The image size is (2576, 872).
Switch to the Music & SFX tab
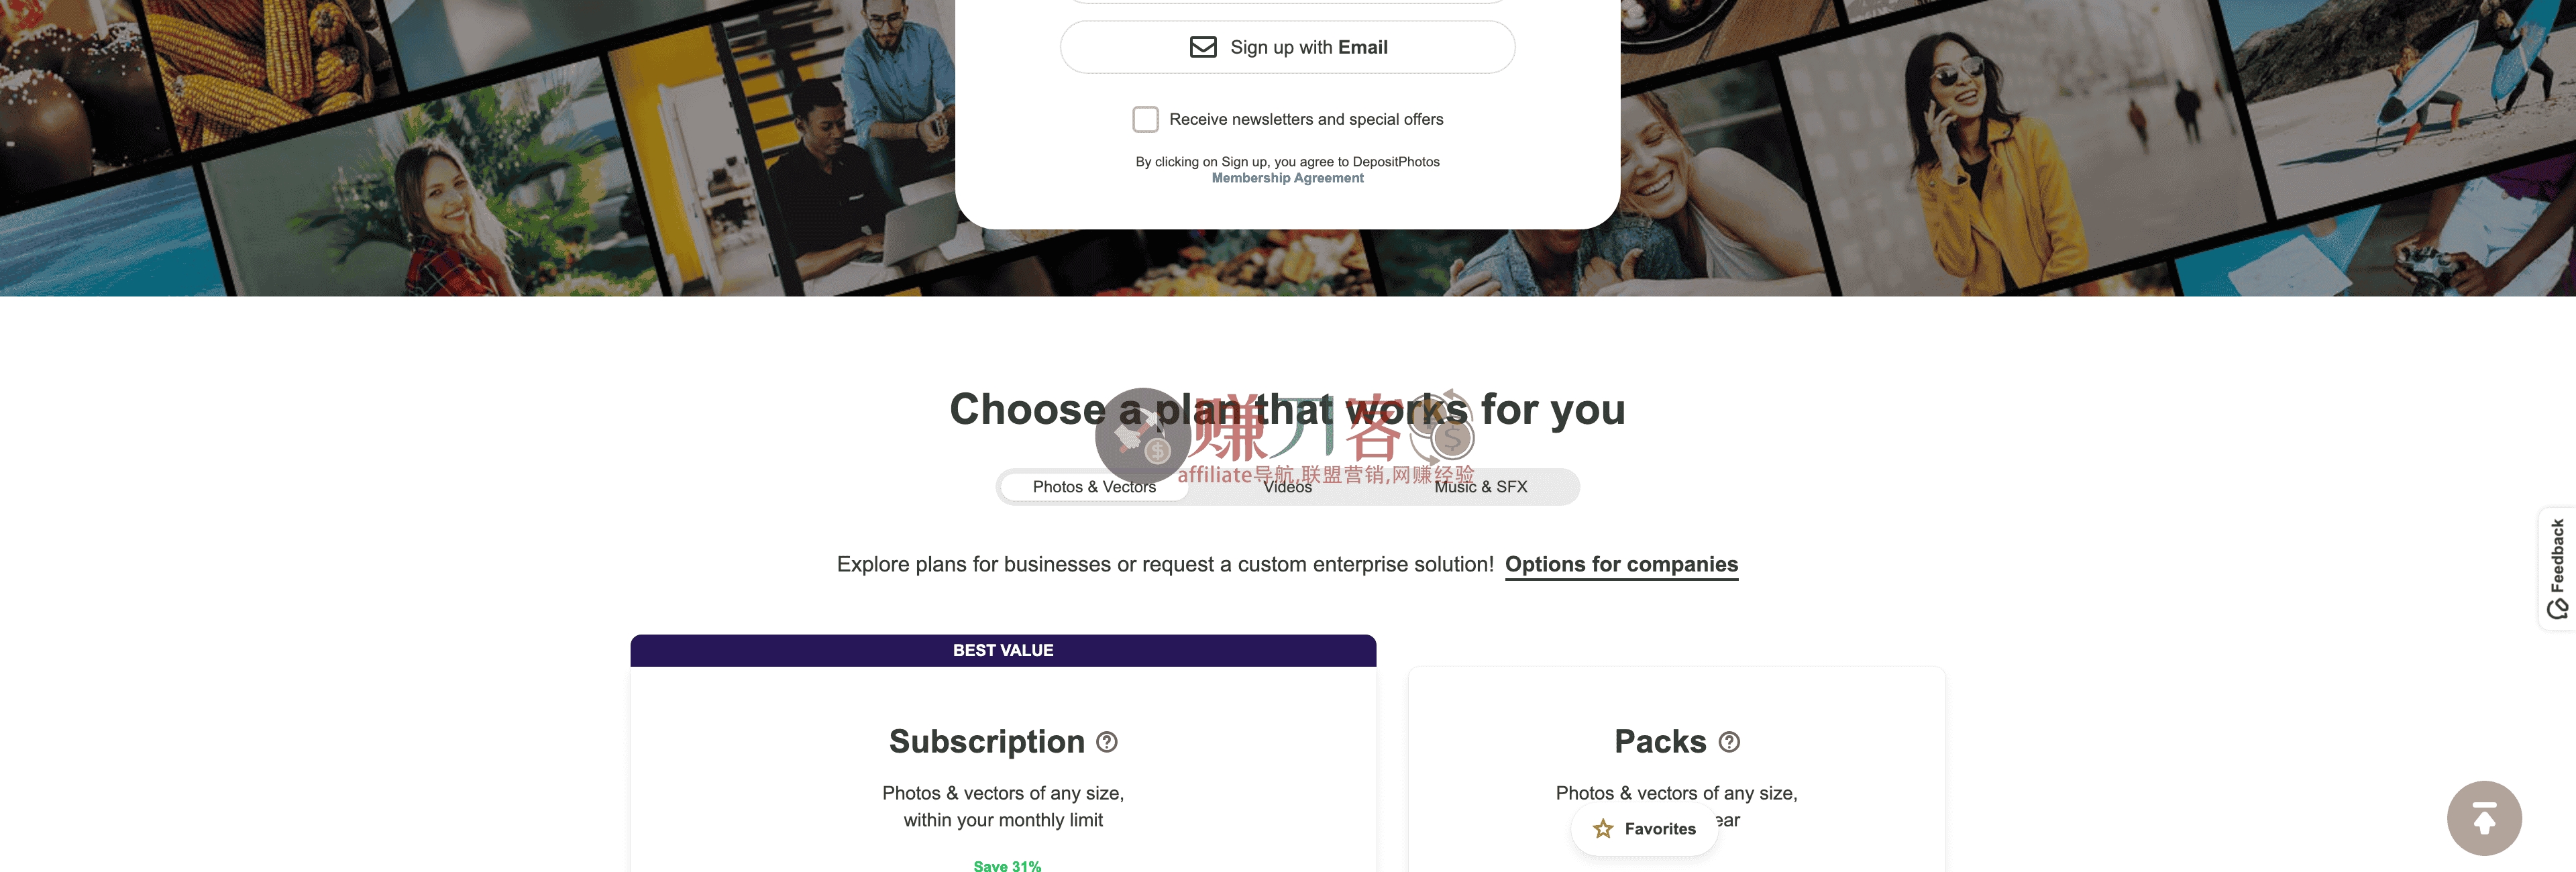[x=1480, y=487]
